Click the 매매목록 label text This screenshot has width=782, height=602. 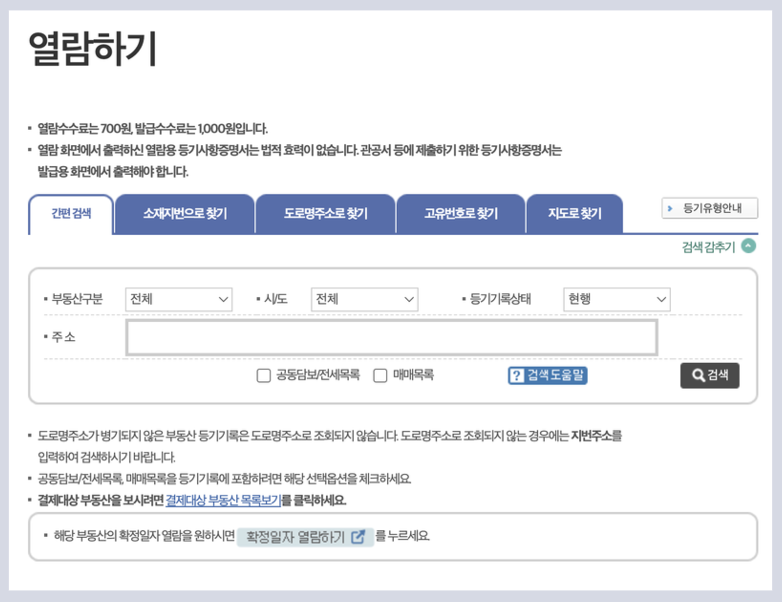click(x=413, y=375)
